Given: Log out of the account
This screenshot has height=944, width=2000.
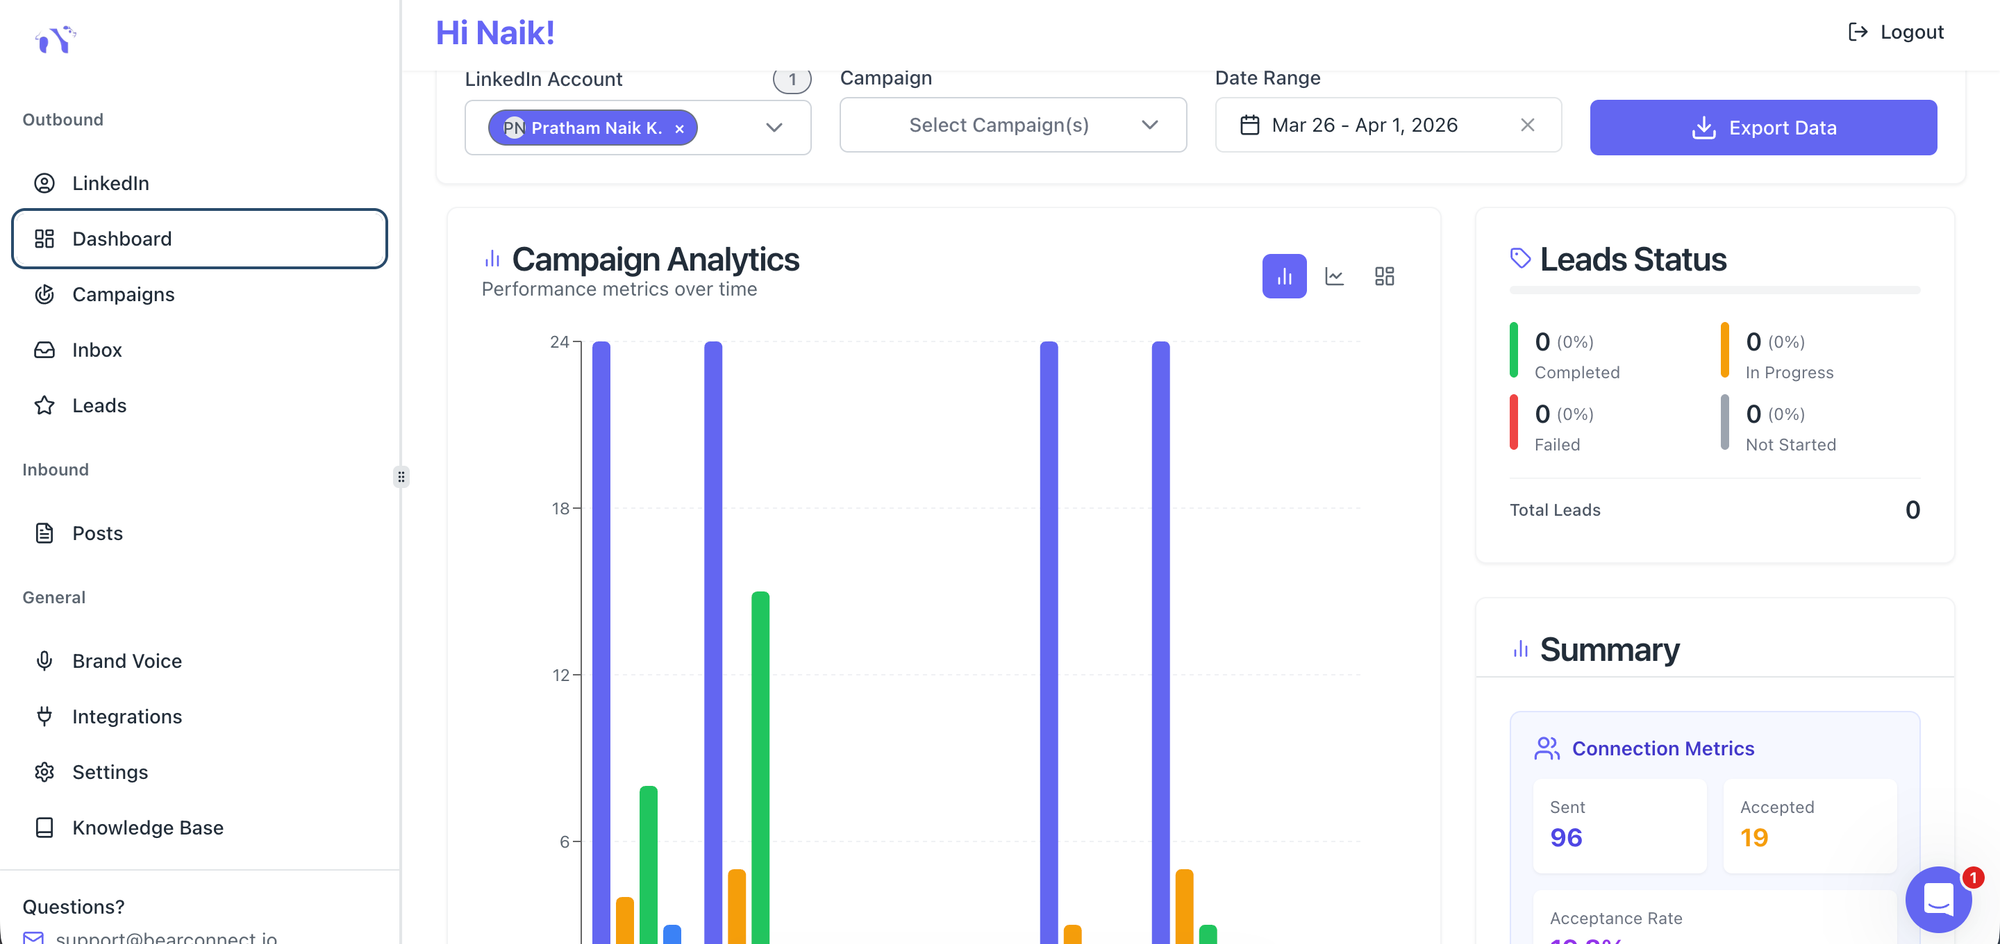Looking at the screenshot, I should click(x=1895, y=32).
